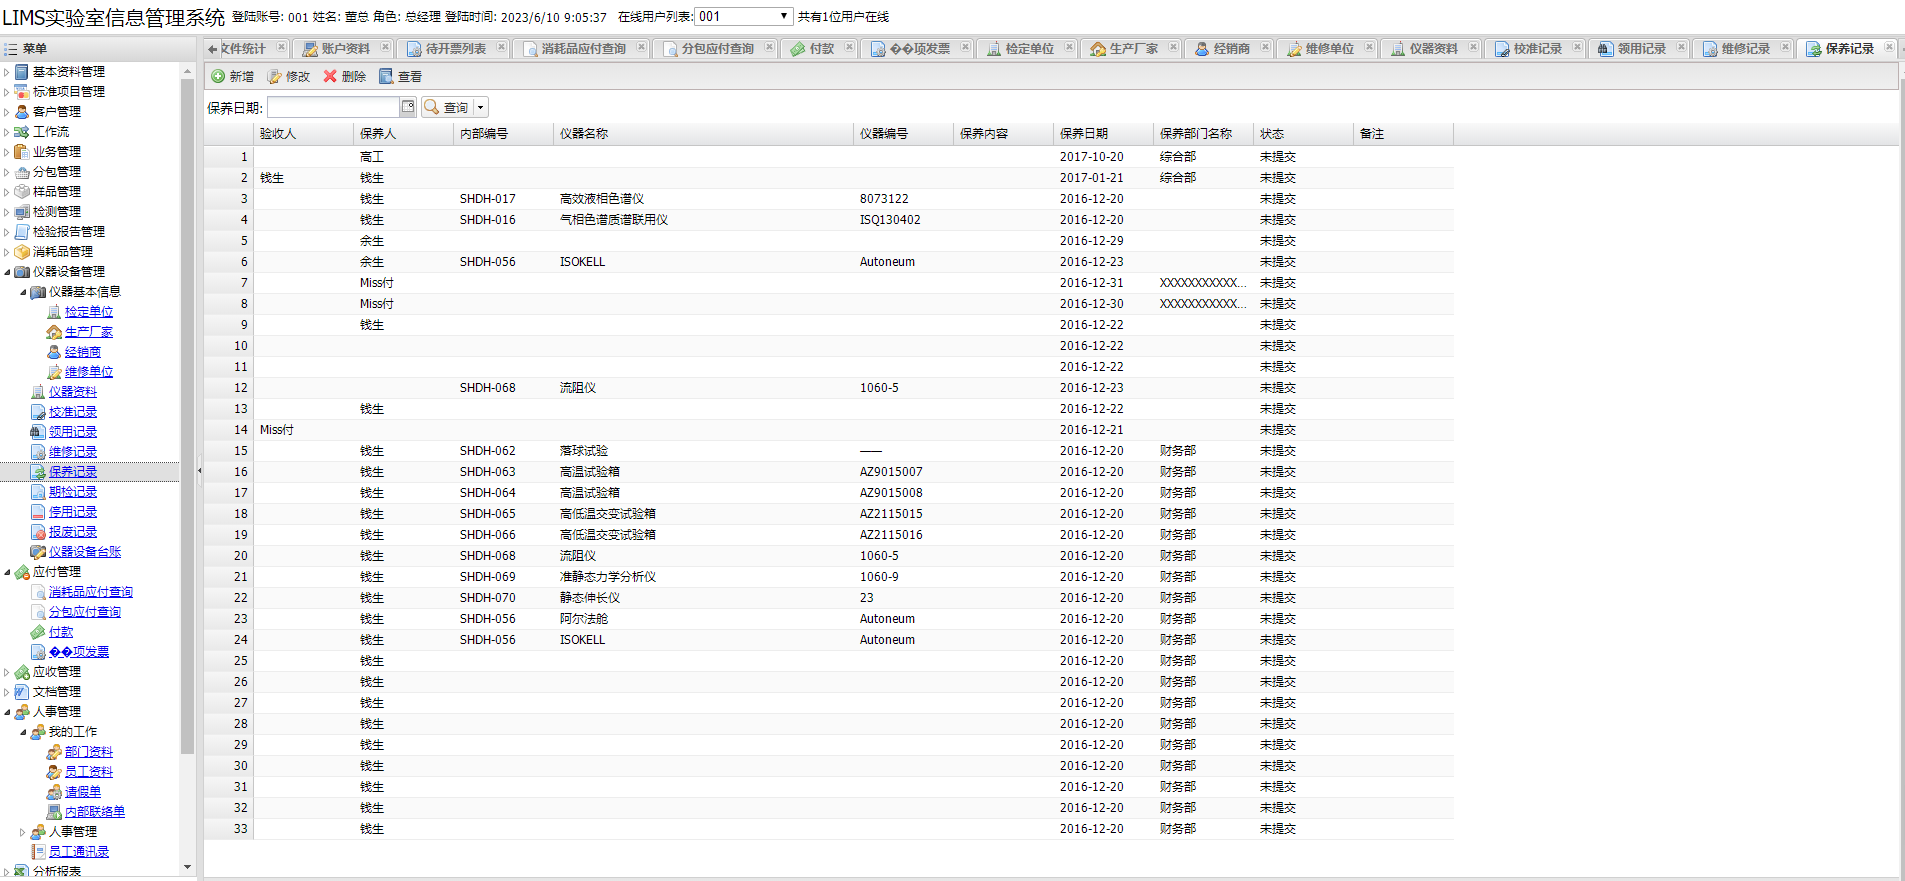Open the 消耗品应付查询 link in sidebar
The image size is (1905, 881).
[91, 592]
